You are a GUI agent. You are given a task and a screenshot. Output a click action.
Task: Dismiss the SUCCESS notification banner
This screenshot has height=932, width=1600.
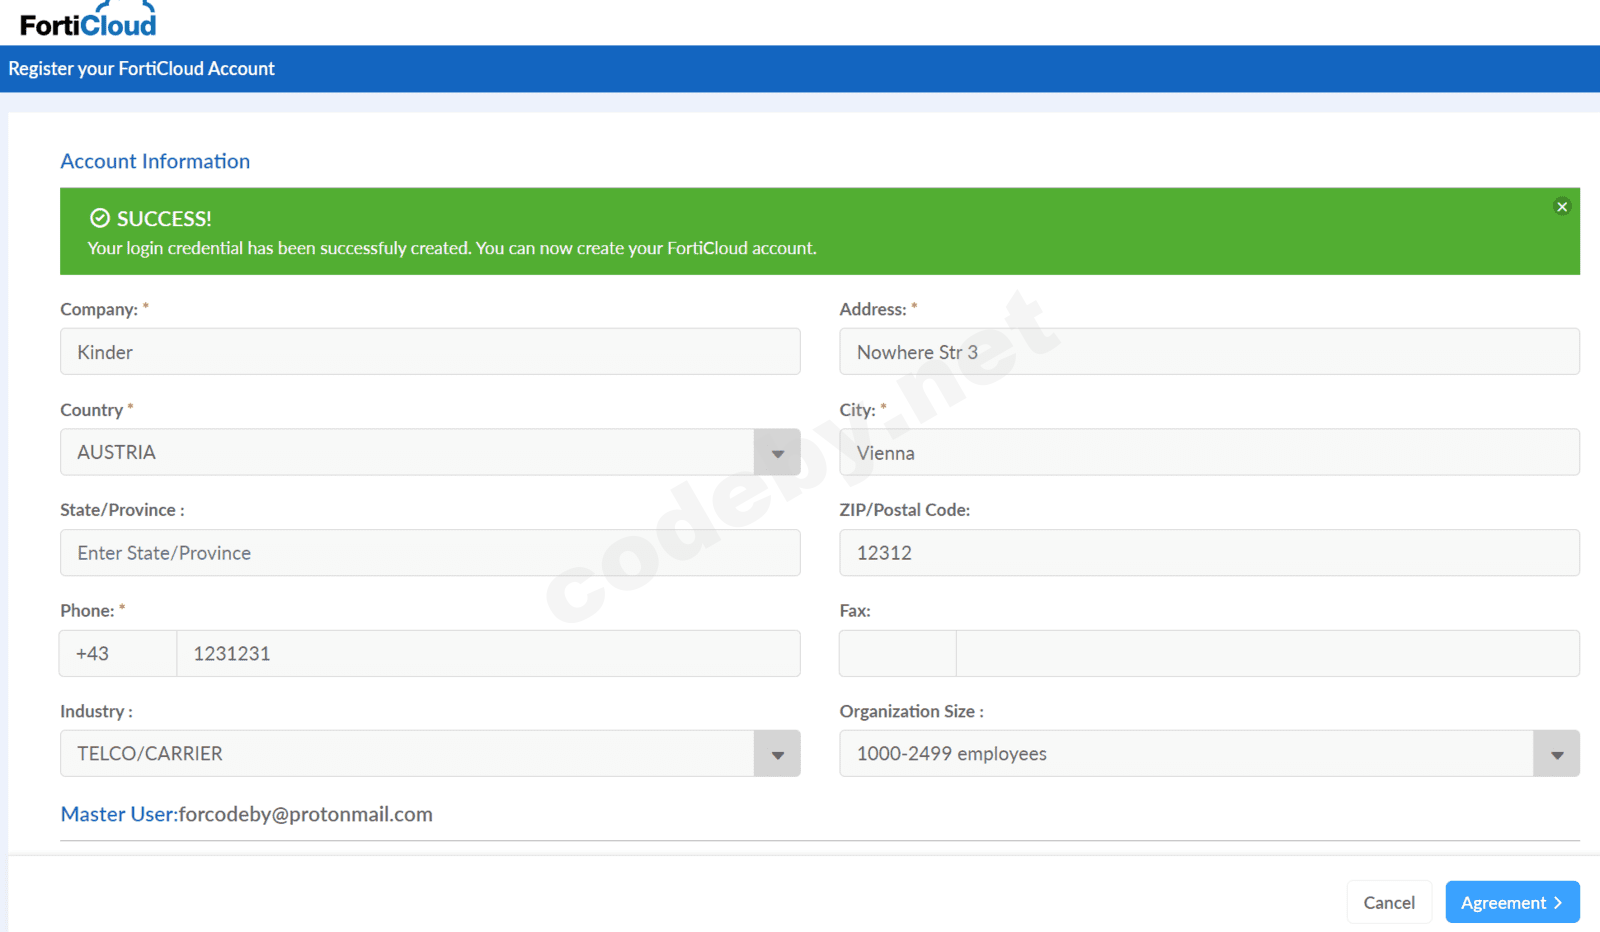(x=1561, y=207)
